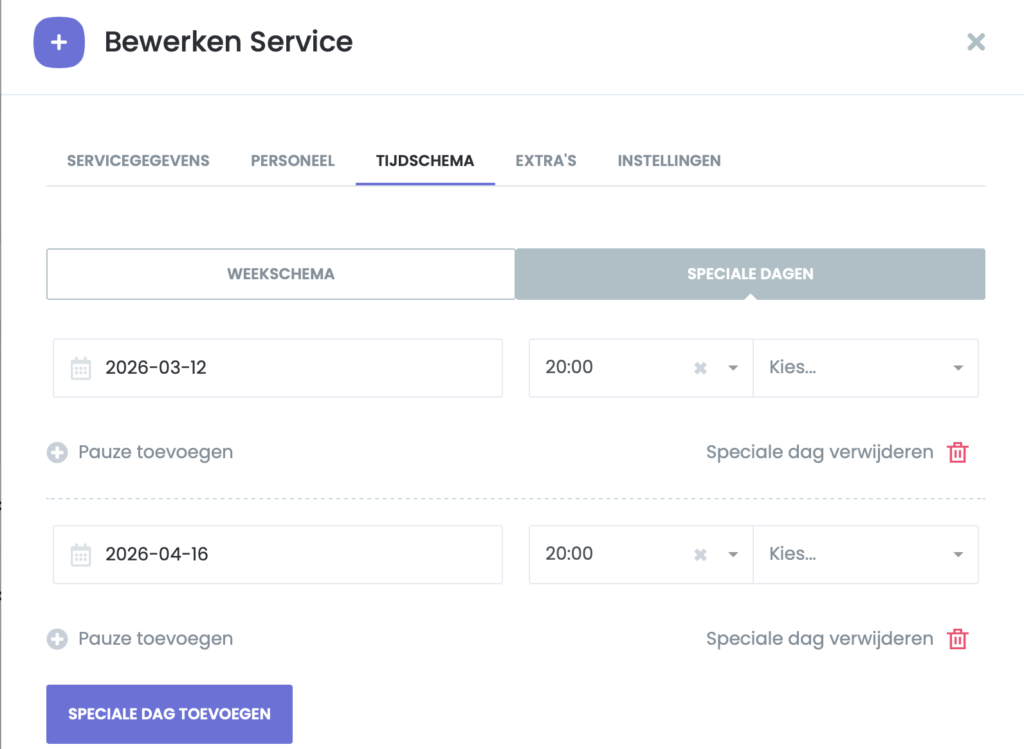Click plus icon to add pause for 2026-04-16
This screenshot has width=1024, height=749.
tap(57, 639)
